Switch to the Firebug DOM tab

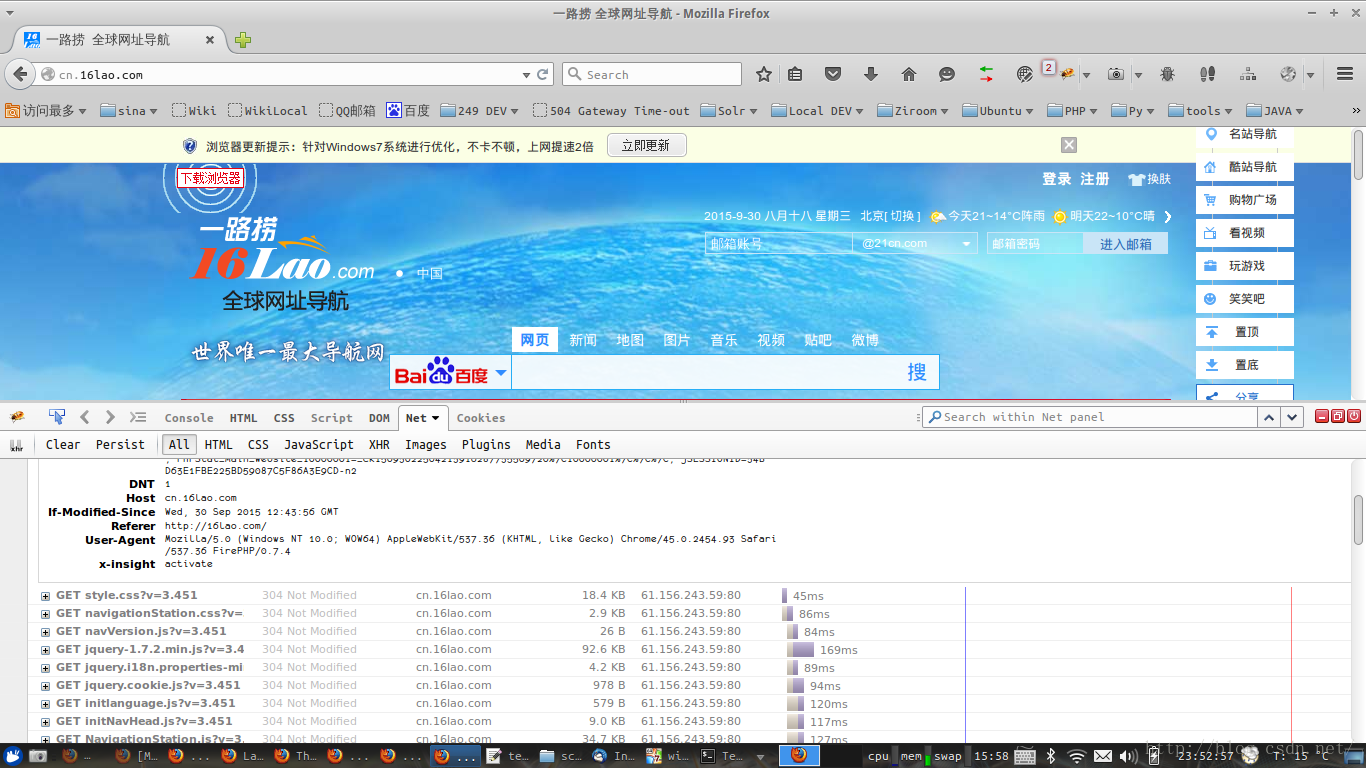pos(379,418)
